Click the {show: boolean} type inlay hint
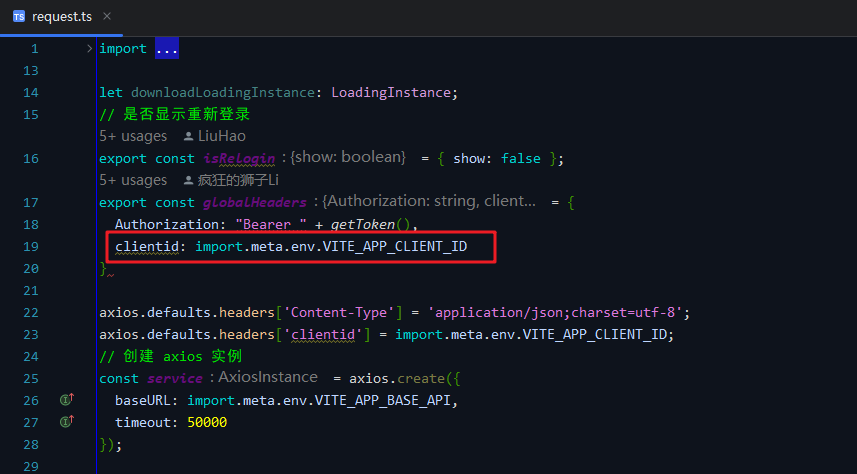Image resolution: width=857 pixels, height=474 pixels. click(348, 157)
